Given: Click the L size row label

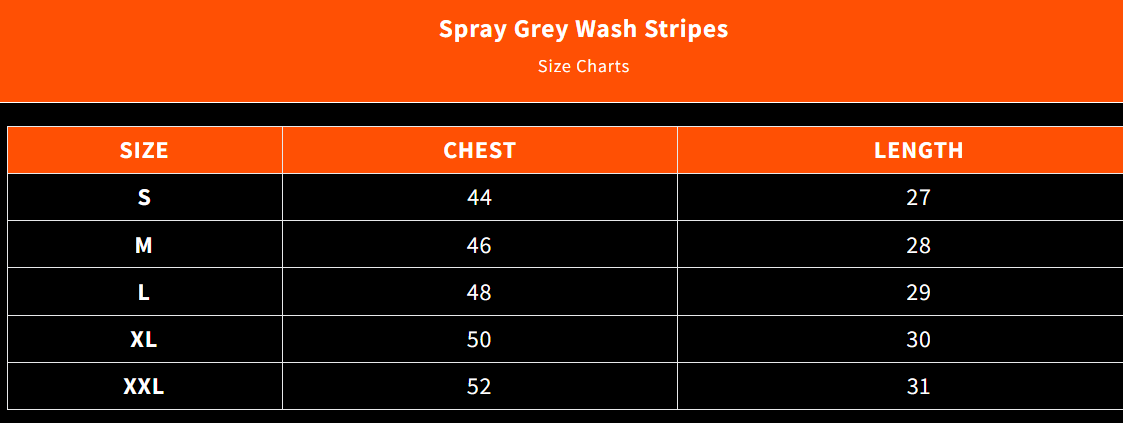Looking at the screenshot, I should (x=144, y=292).
